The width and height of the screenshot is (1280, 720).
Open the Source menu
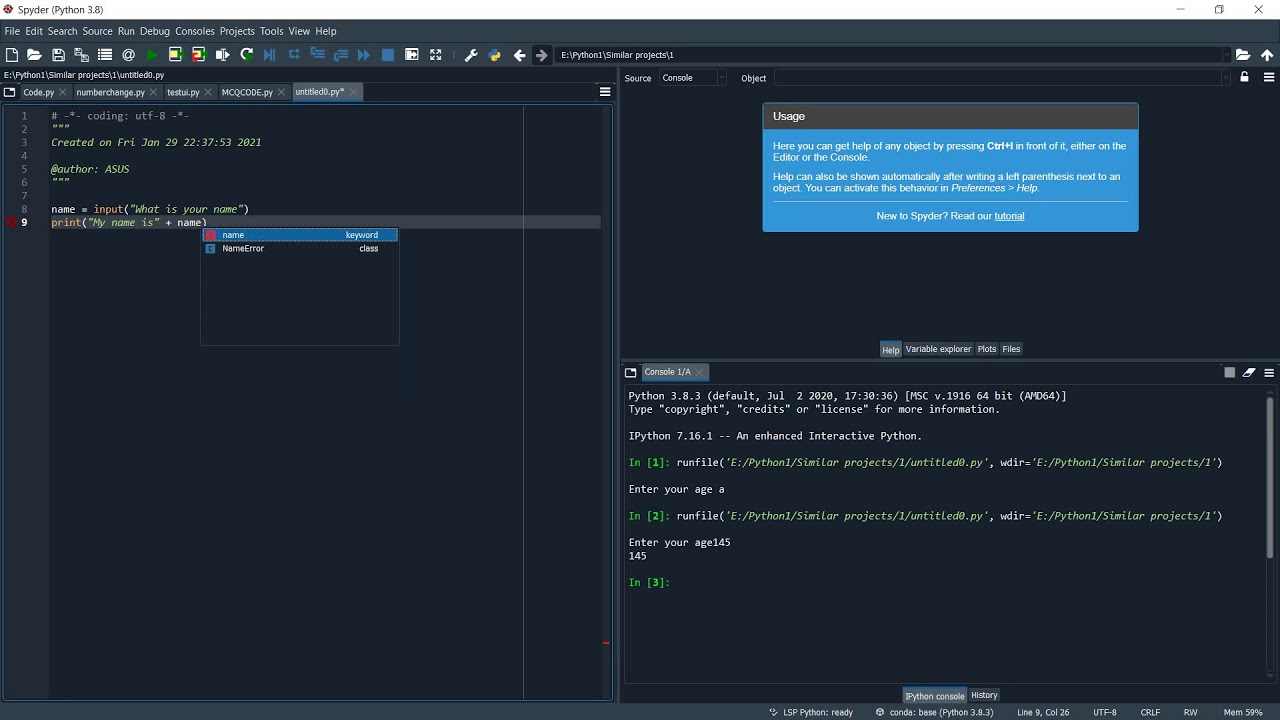point(97,31)
